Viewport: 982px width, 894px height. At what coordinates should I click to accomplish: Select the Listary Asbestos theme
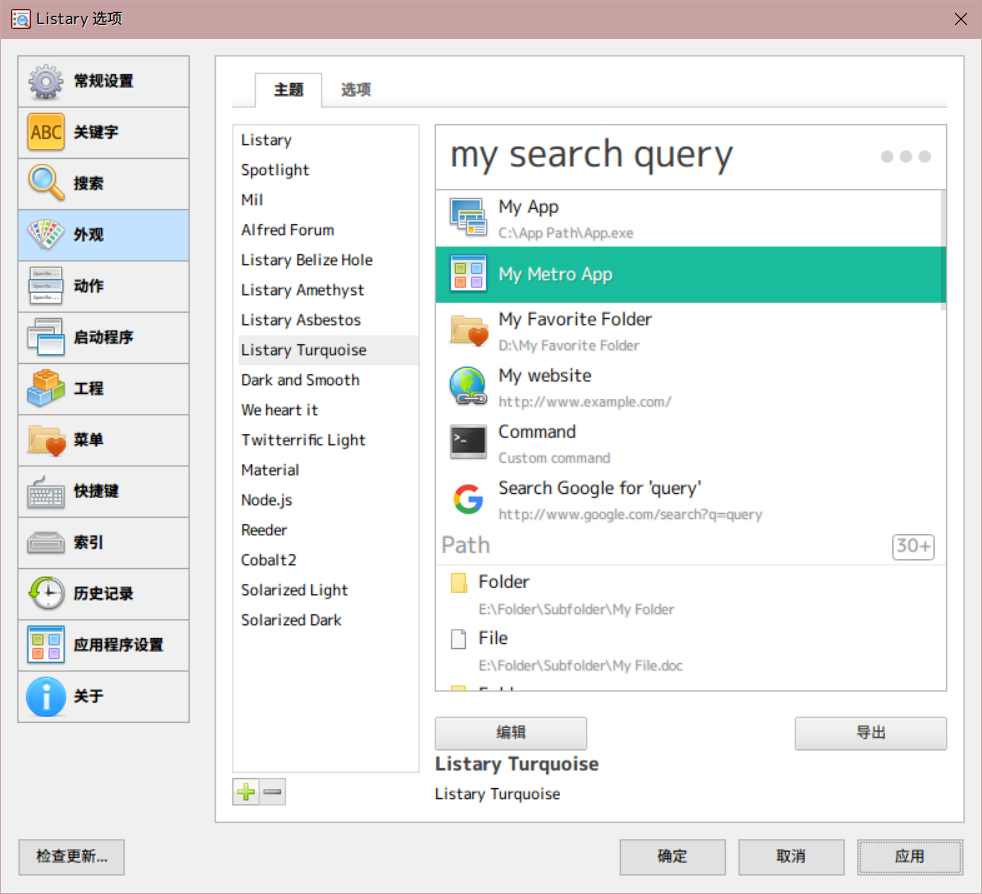326,321
